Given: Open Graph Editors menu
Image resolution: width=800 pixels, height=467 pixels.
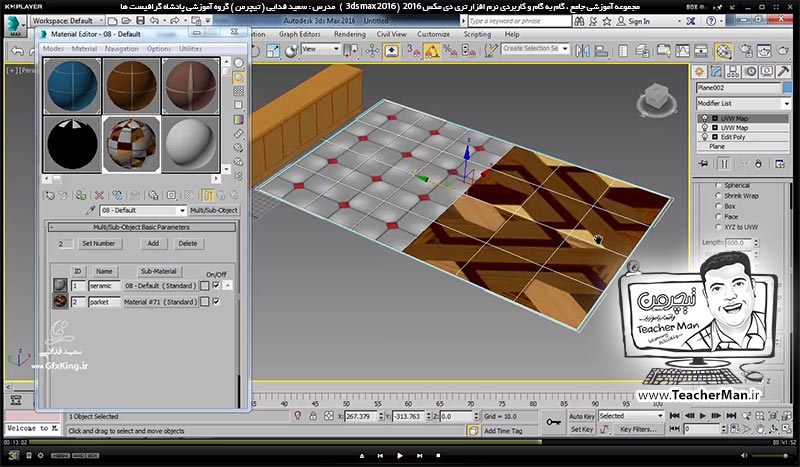Looking at the screenshot, I should pyautogui.click(x=299, y=34).
